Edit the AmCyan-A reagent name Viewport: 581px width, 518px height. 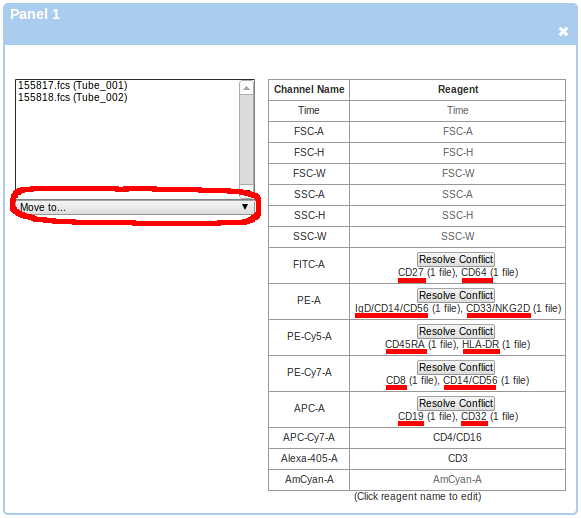457,479
